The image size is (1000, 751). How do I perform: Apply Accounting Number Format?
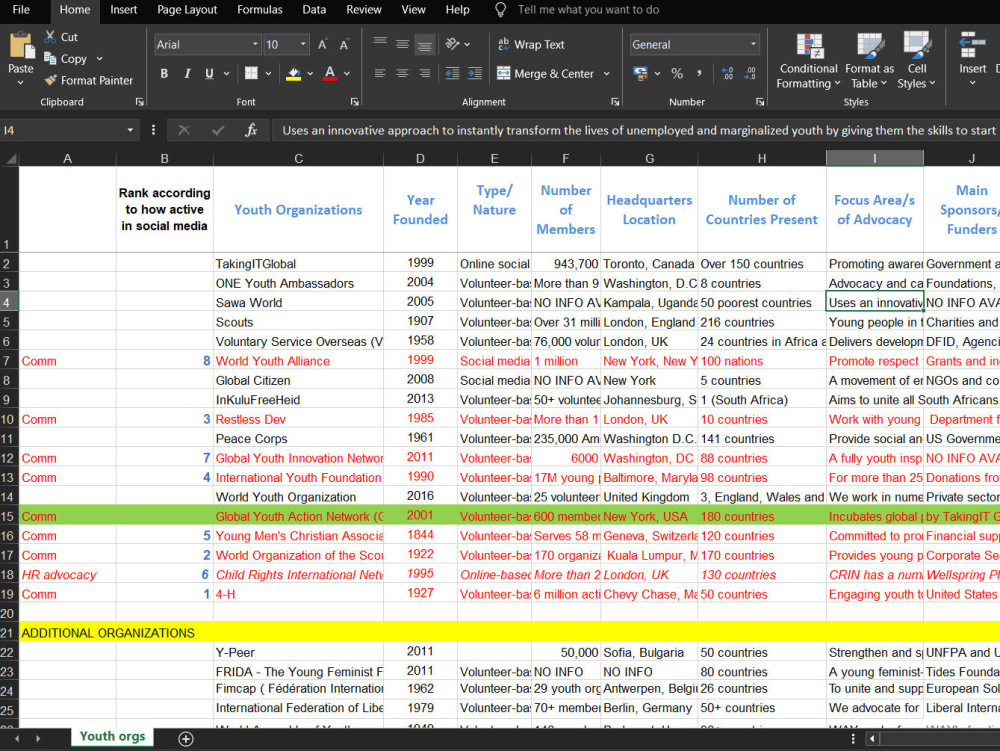[640, 73]
